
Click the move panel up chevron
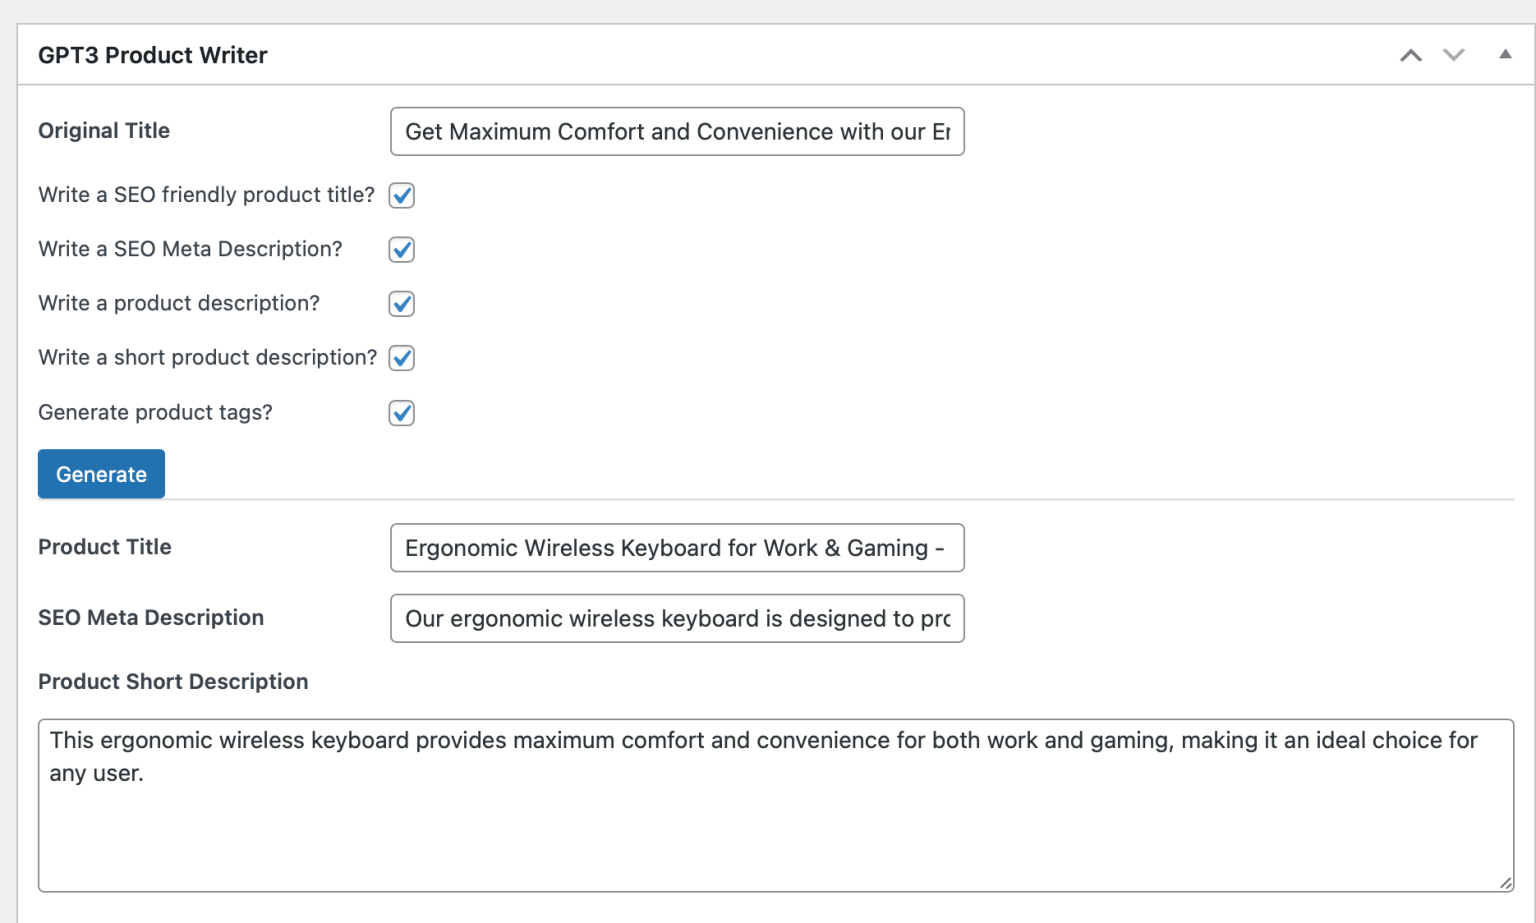click(x=1411, y=56)
